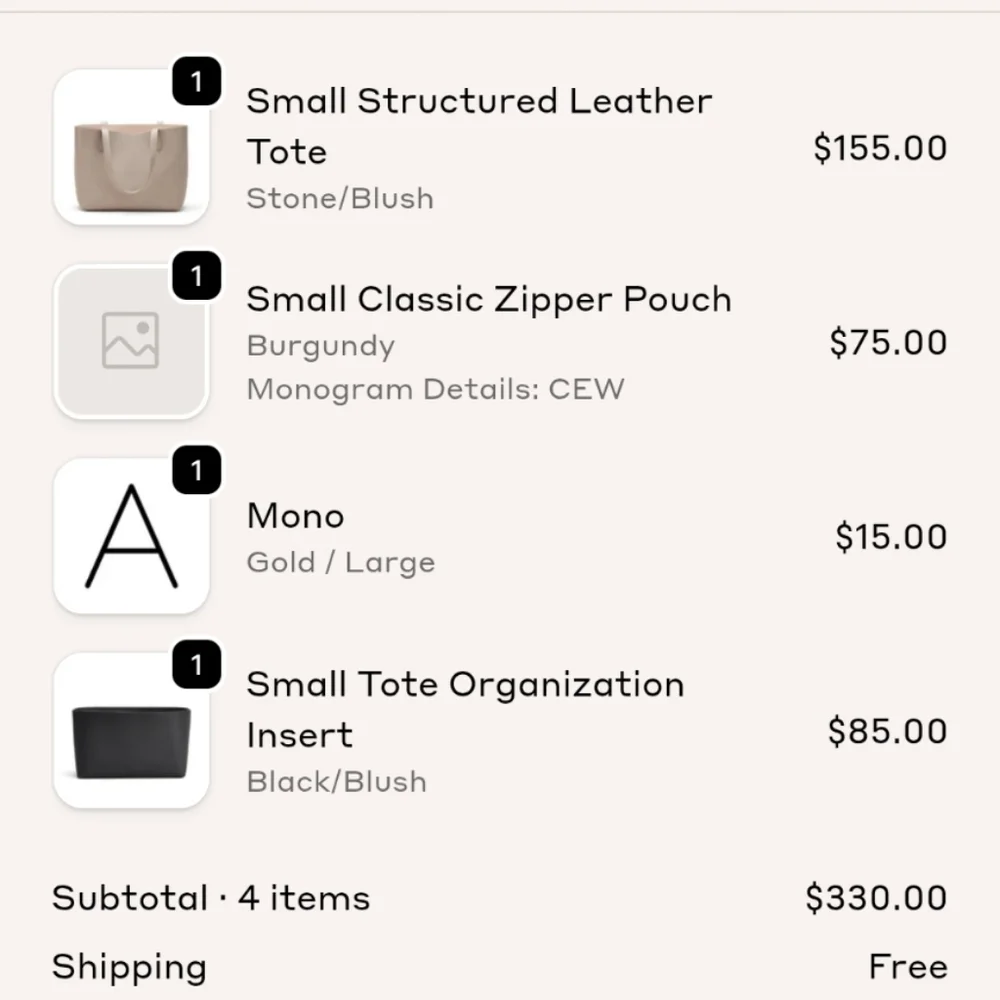Open the Small Tote Organization Insert thumbnail
Viewport: 1000px width, 1000px height.
click(x=133, y=730)
